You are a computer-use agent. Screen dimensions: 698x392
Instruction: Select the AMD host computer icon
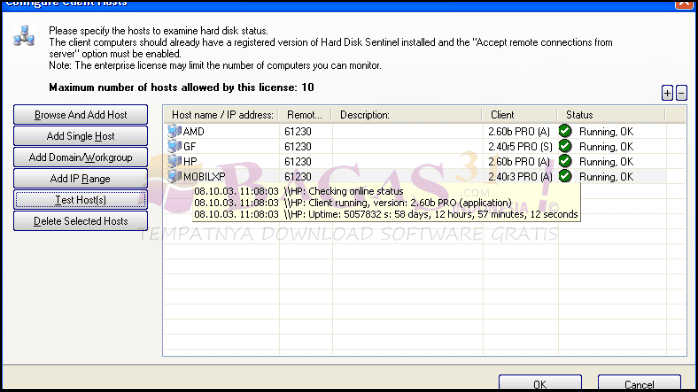pos(174,131)
